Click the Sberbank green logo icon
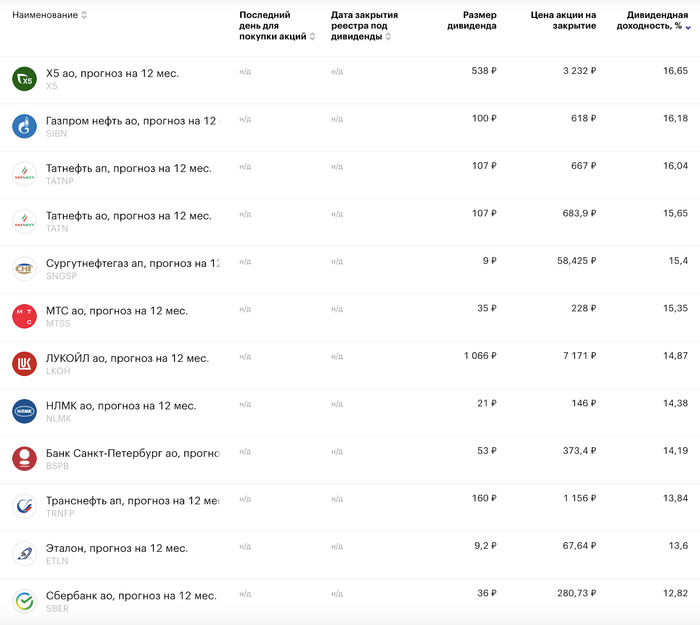 (24, 601)
